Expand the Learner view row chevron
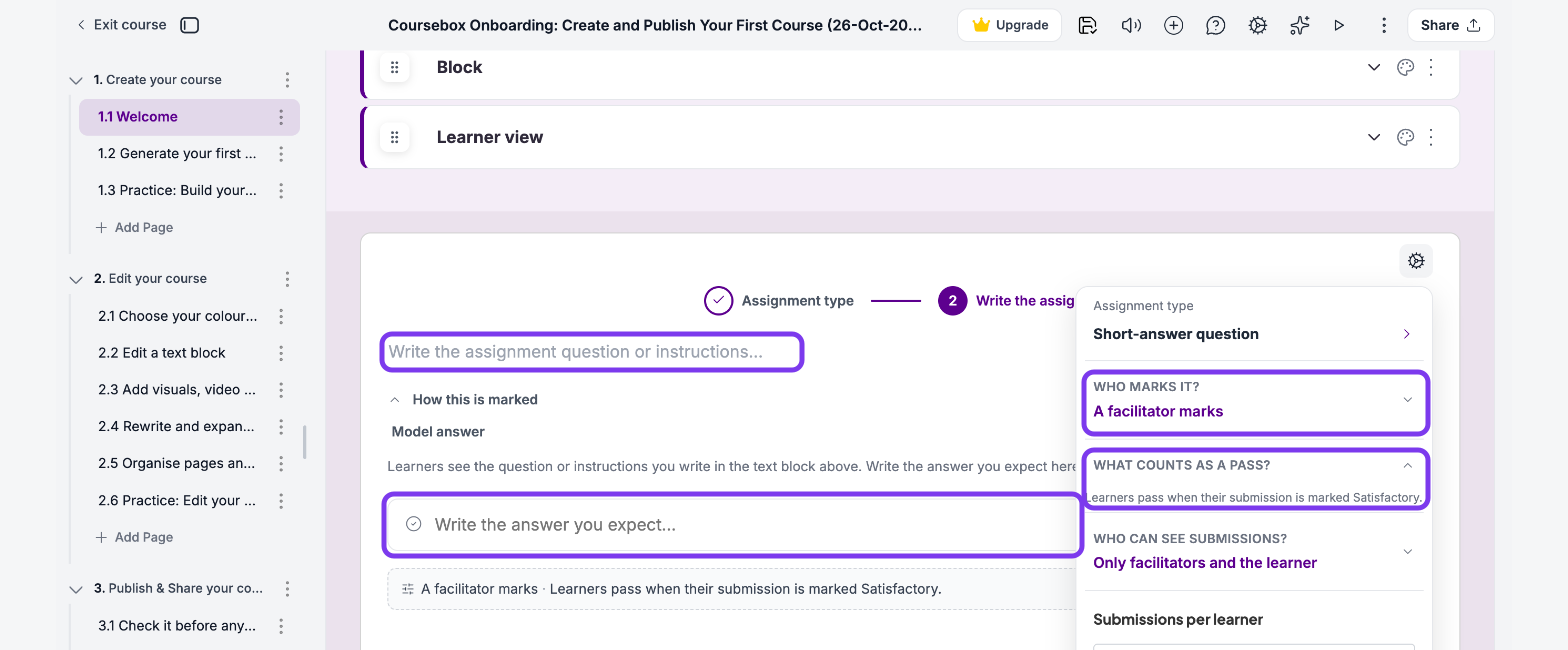The height and width of the screenshot is (650, 1568). 1374,137
